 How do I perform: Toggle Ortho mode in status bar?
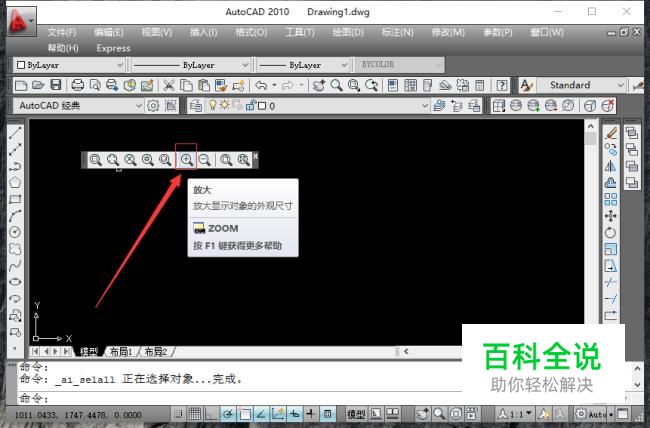coord(211,413)
